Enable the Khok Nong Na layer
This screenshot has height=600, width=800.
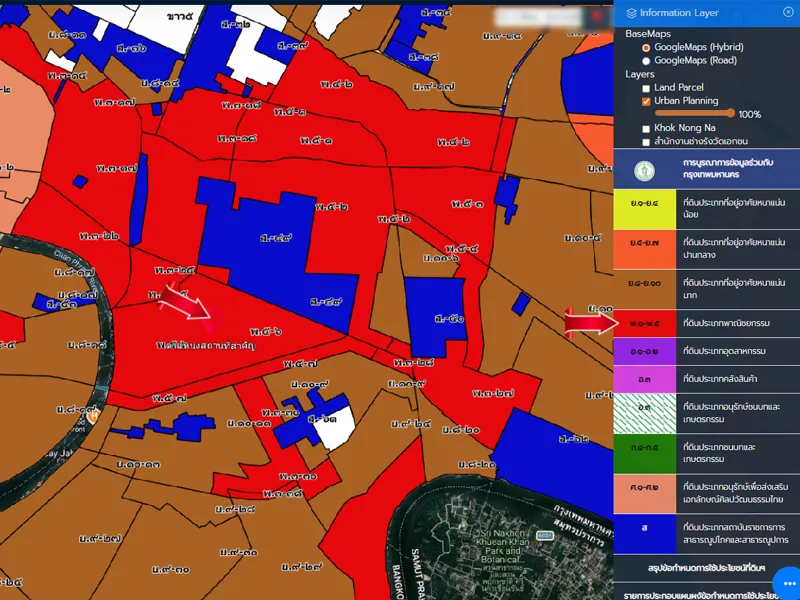coord(646,128)
